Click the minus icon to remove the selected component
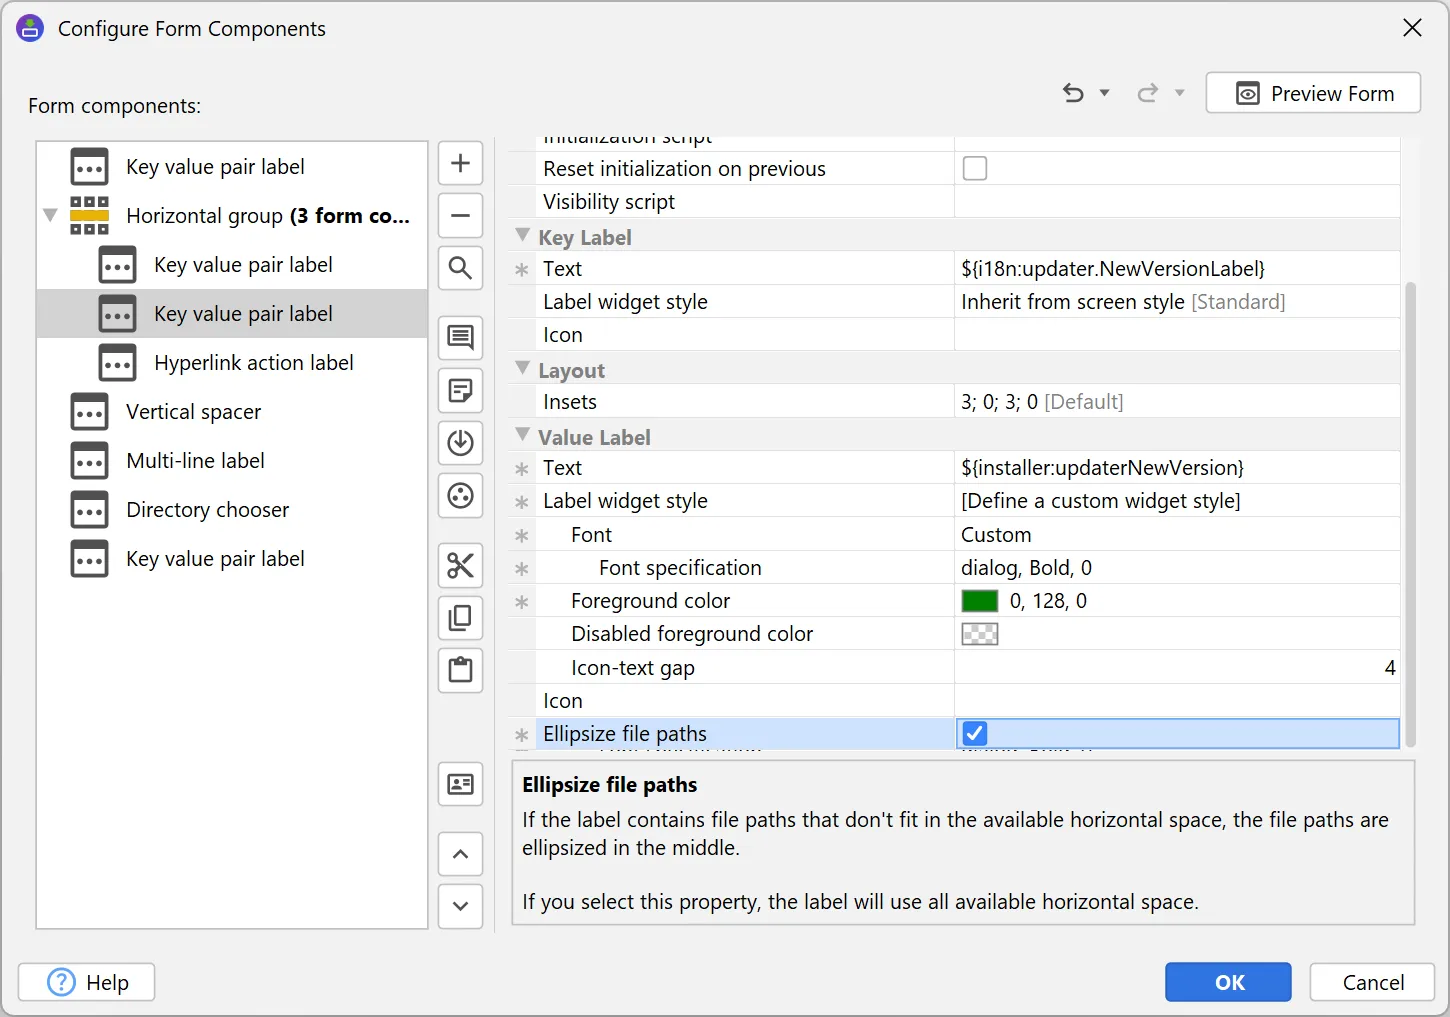This screenshot has height=1017, width=1450. point(460,215)
